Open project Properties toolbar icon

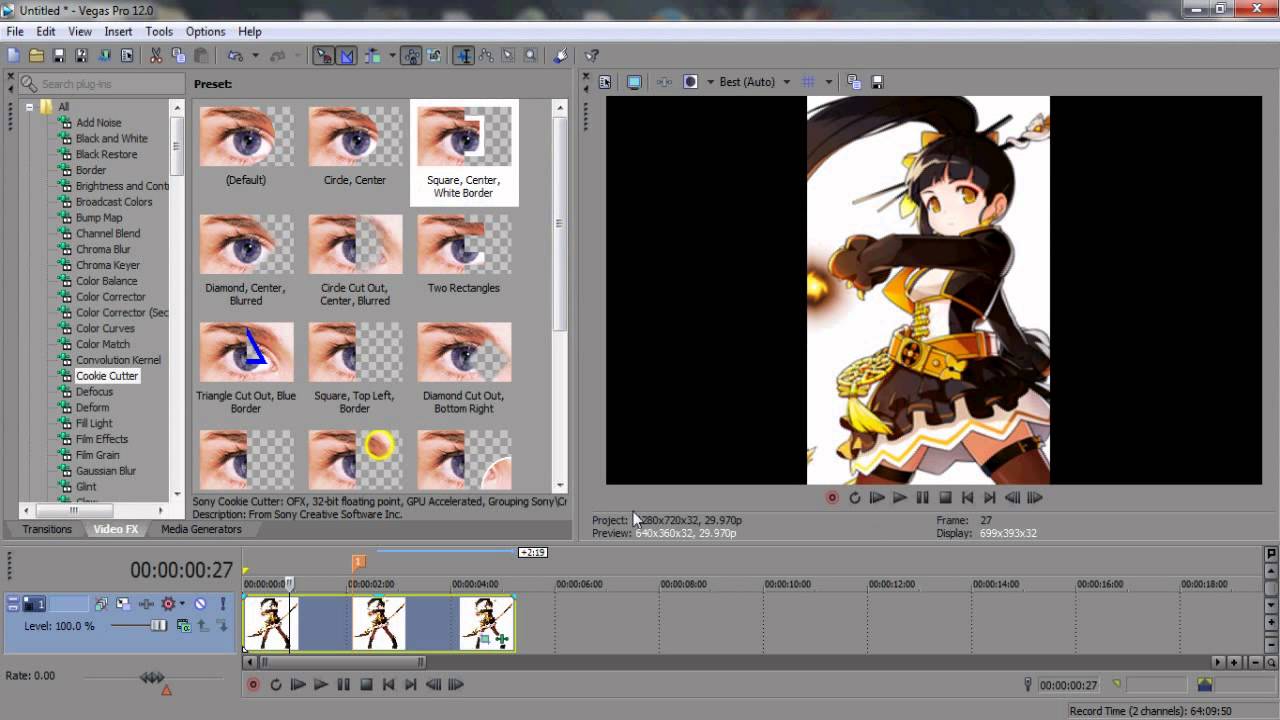[x=127, y=56]
